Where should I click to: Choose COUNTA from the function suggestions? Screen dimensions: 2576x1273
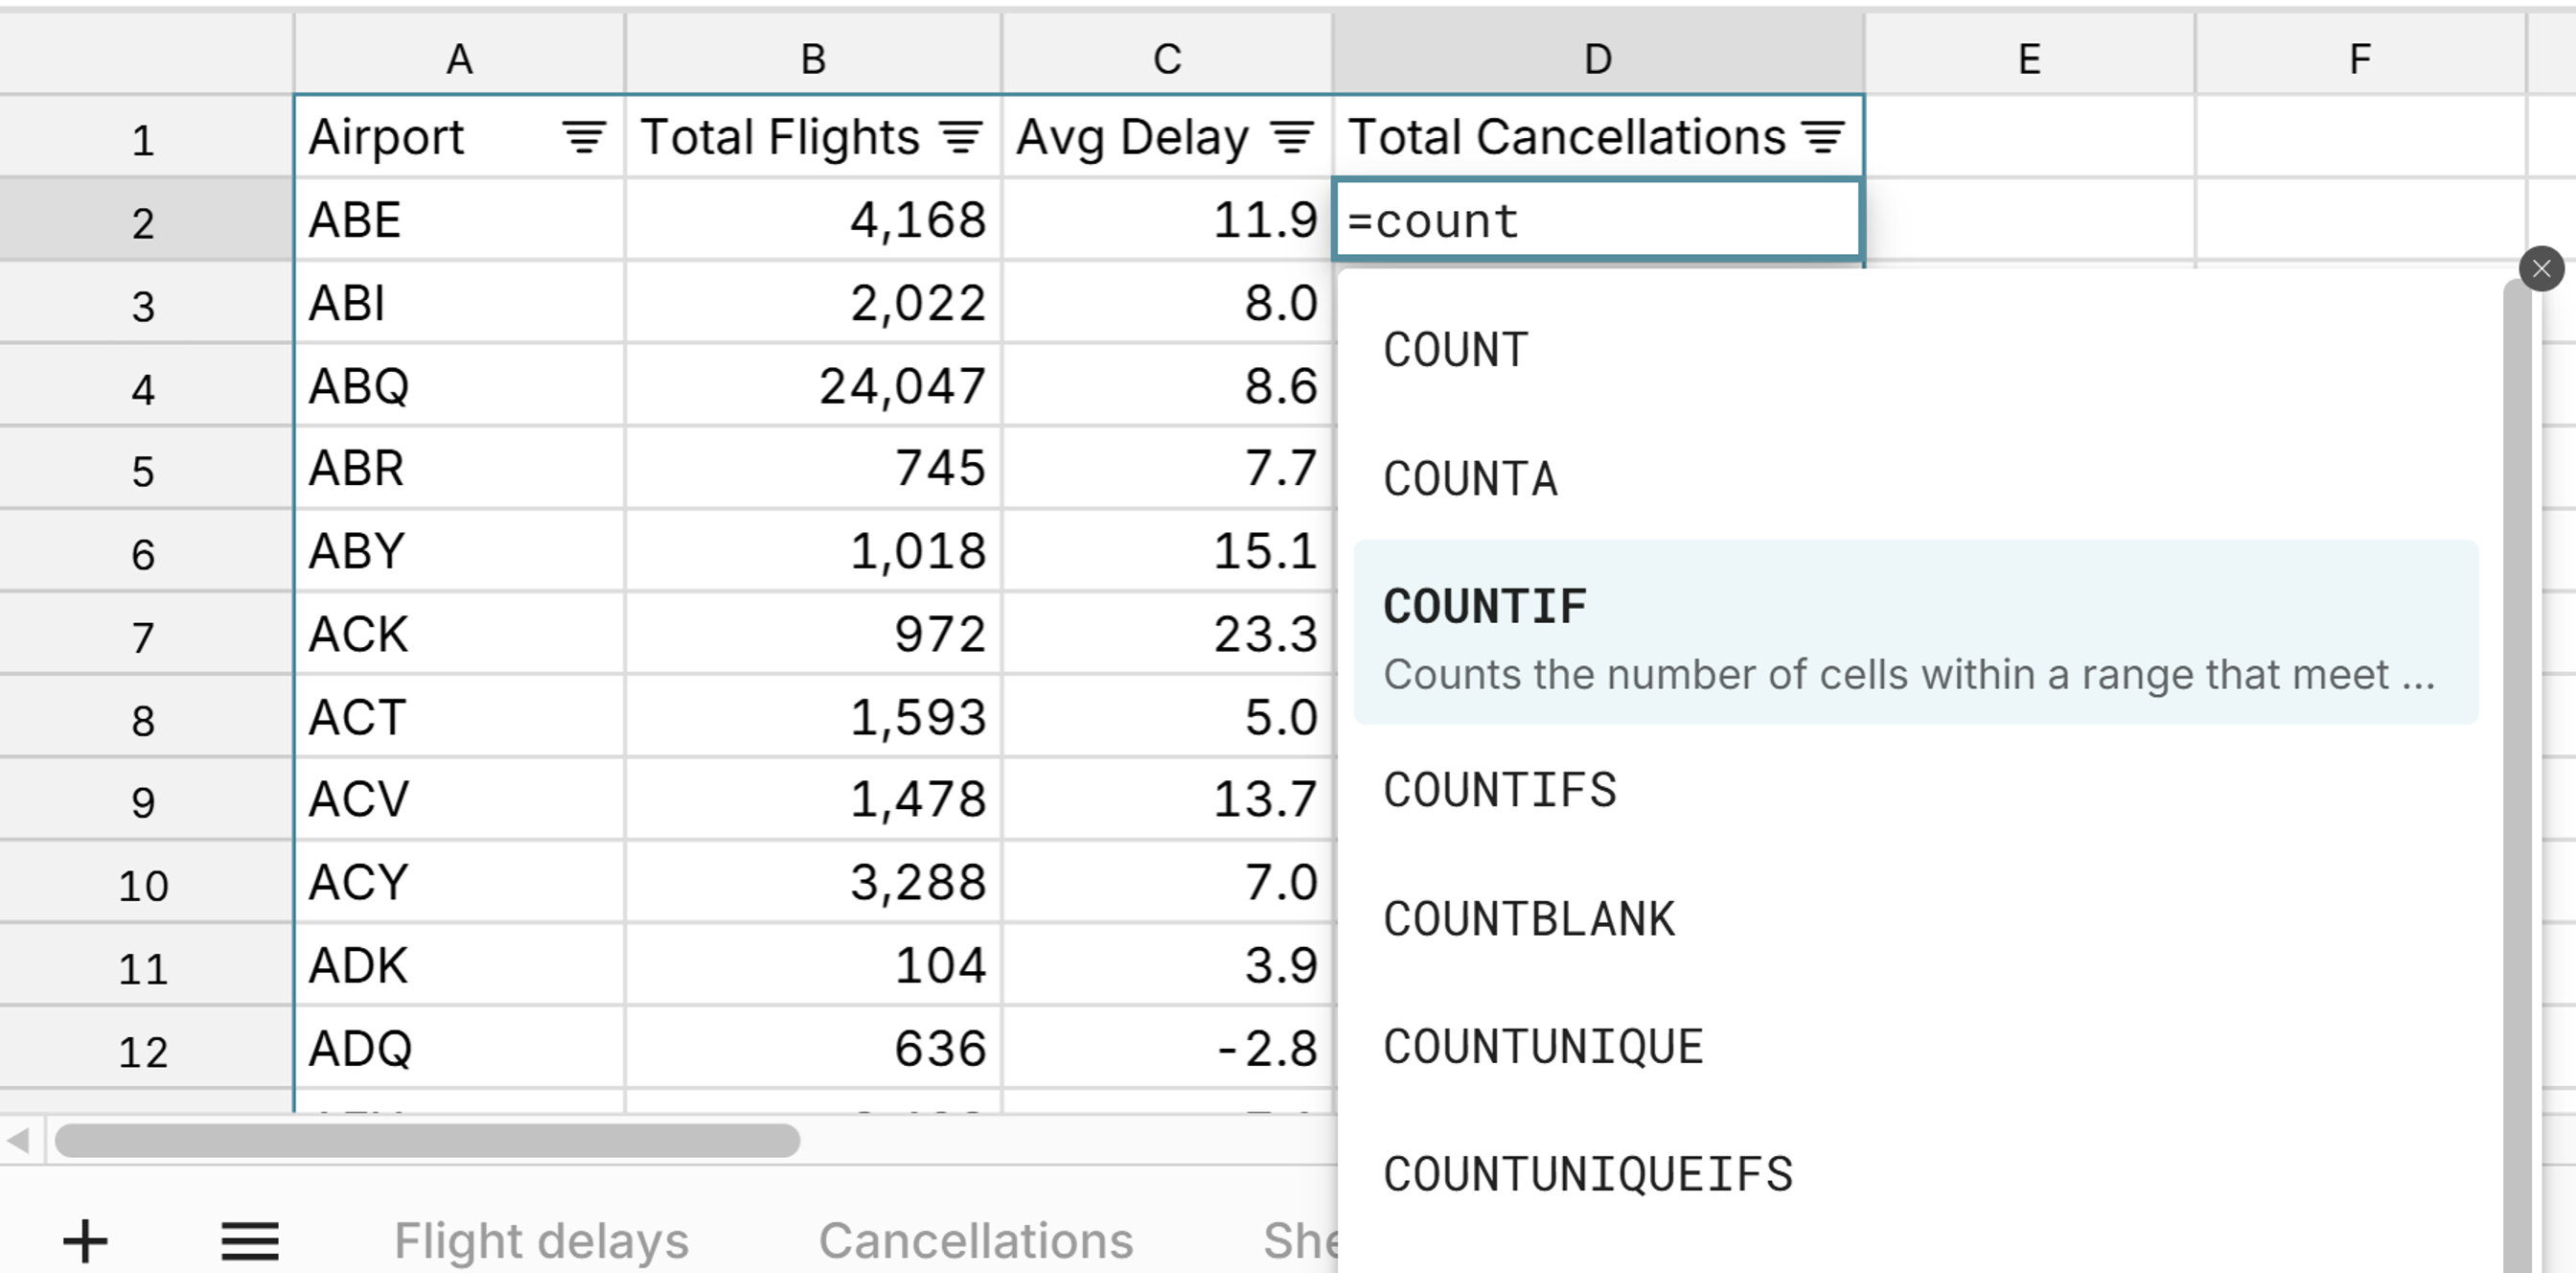coord(1470,479)
